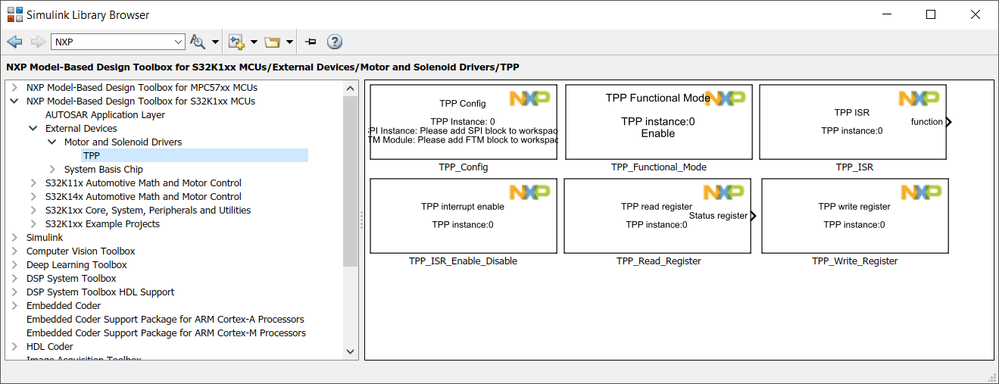The image size is (999, 384).
Task: Expand the HDL Coder node
Action: pos(14,346)
